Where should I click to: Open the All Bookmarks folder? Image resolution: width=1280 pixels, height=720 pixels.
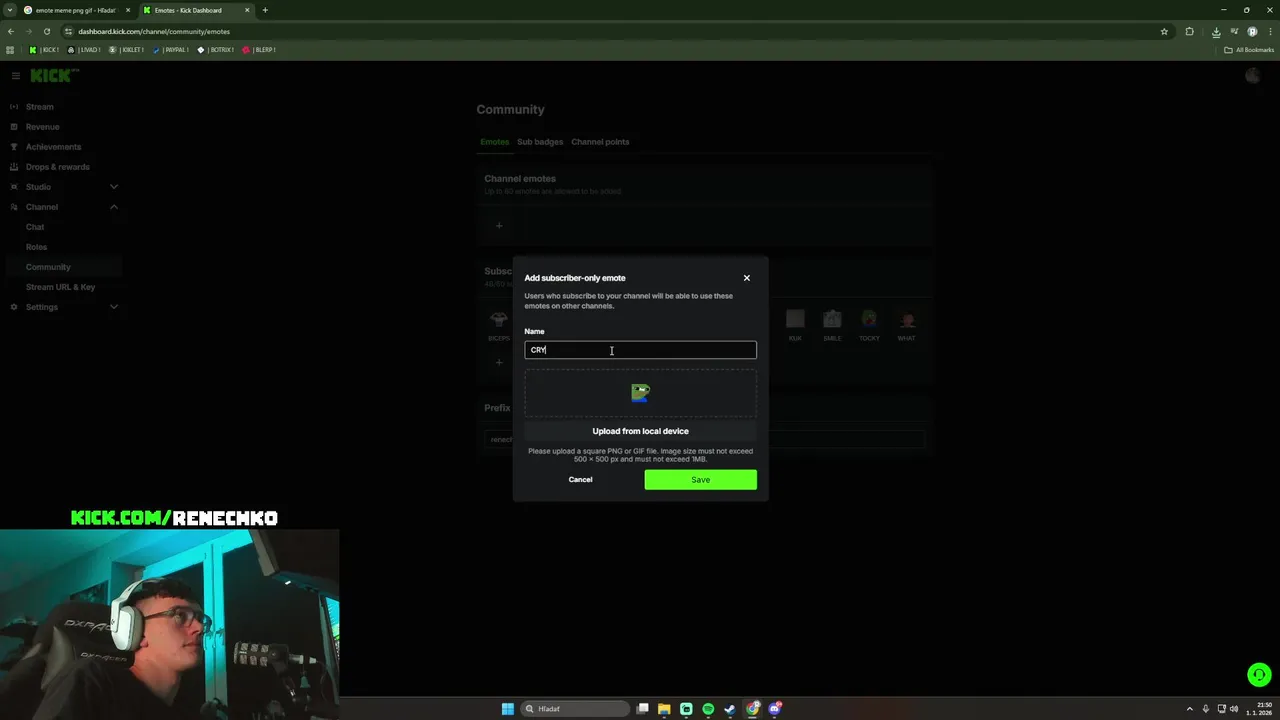point(1249,49)
